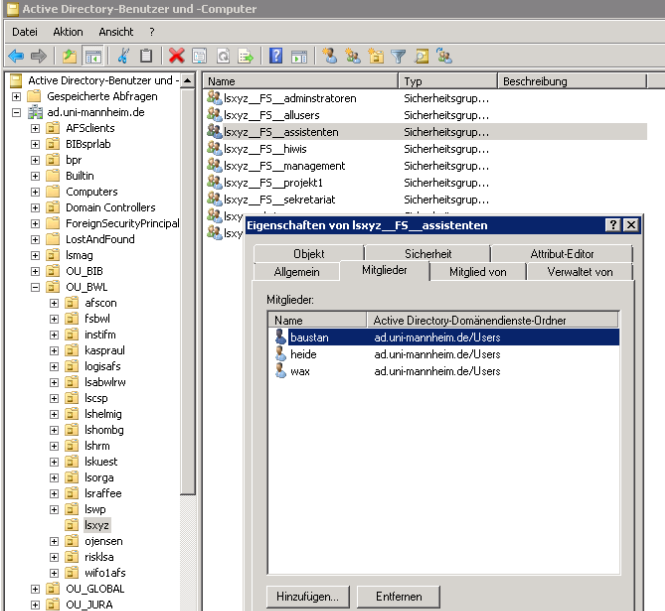The width and height of the screenshot is (665, 611).
Task: Click the Hinzufügen... button
Action: tap(308, 597)
